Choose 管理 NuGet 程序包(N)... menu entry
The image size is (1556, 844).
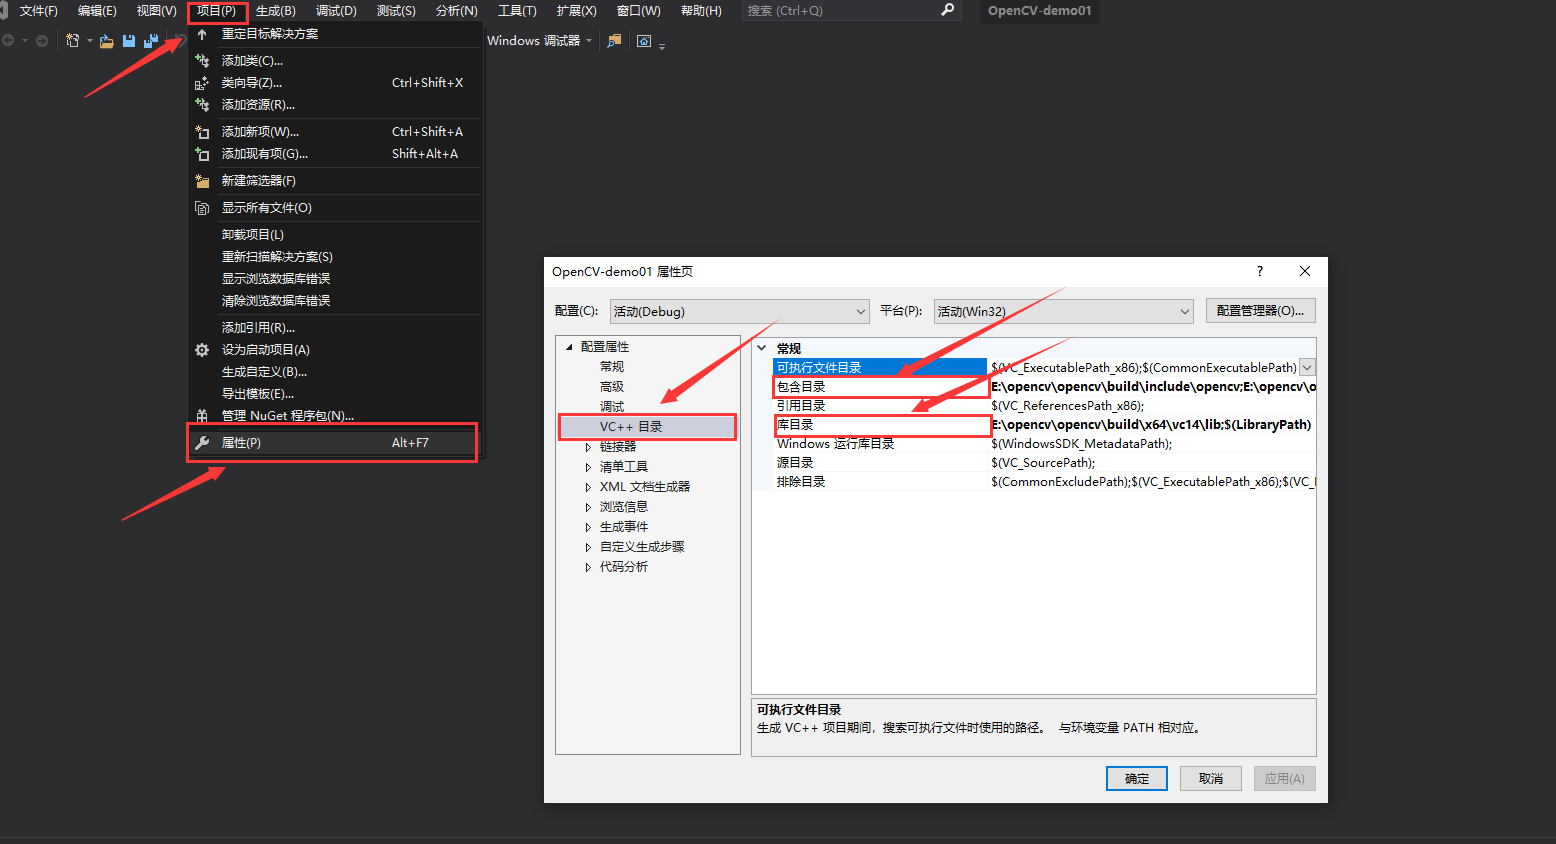pos(335,416)
